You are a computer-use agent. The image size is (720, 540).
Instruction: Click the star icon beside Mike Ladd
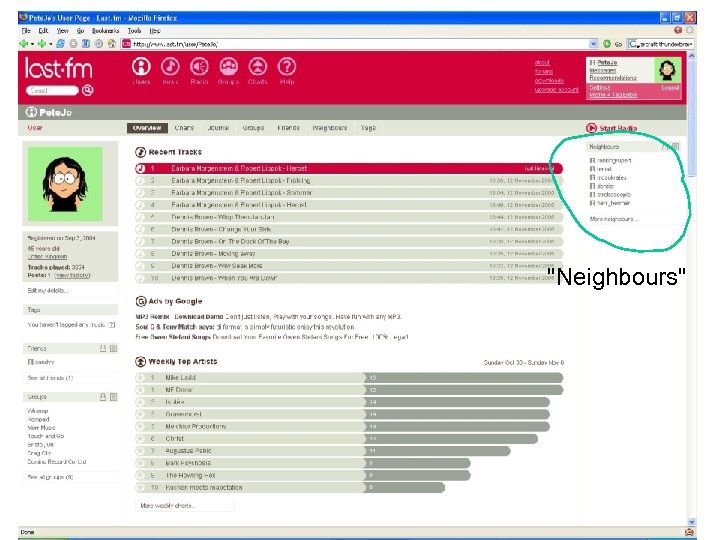coord(140,377)
